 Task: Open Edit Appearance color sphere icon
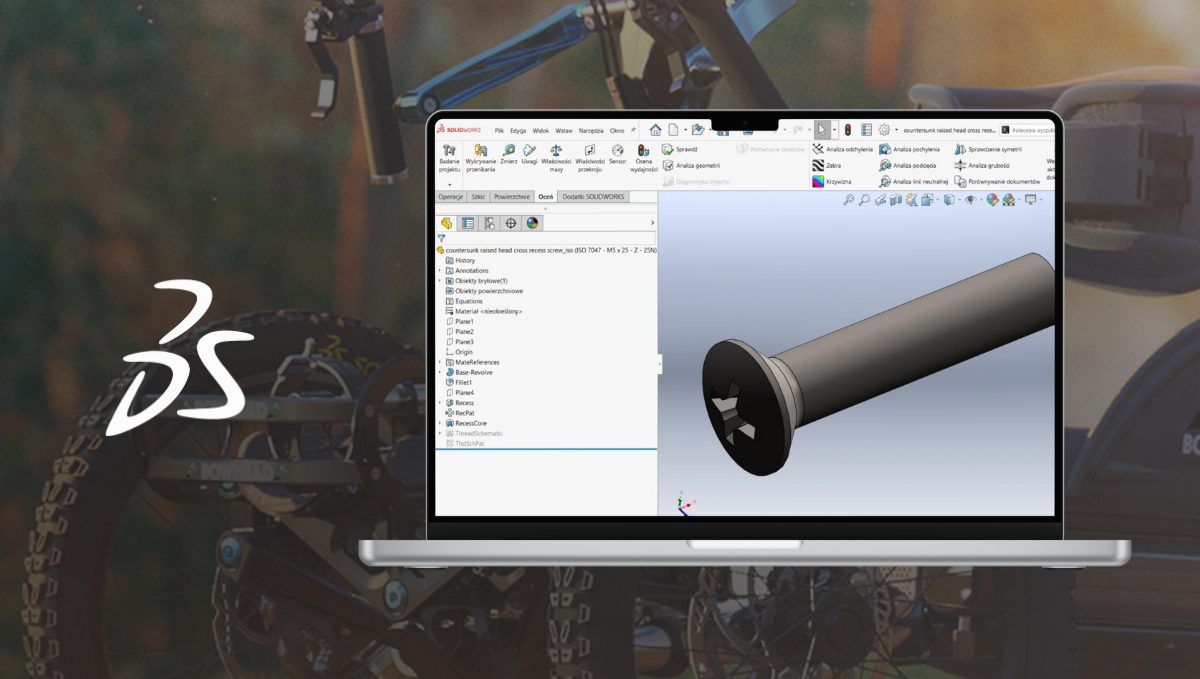tap(992, 200)
